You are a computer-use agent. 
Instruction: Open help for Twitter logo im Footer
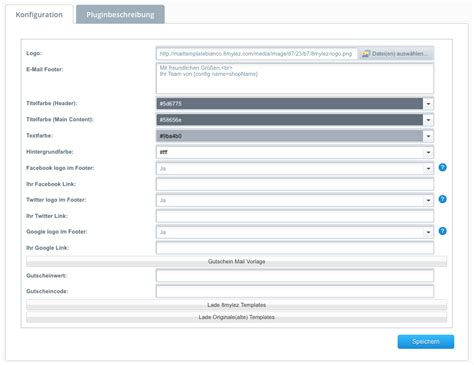click(442, 199)
